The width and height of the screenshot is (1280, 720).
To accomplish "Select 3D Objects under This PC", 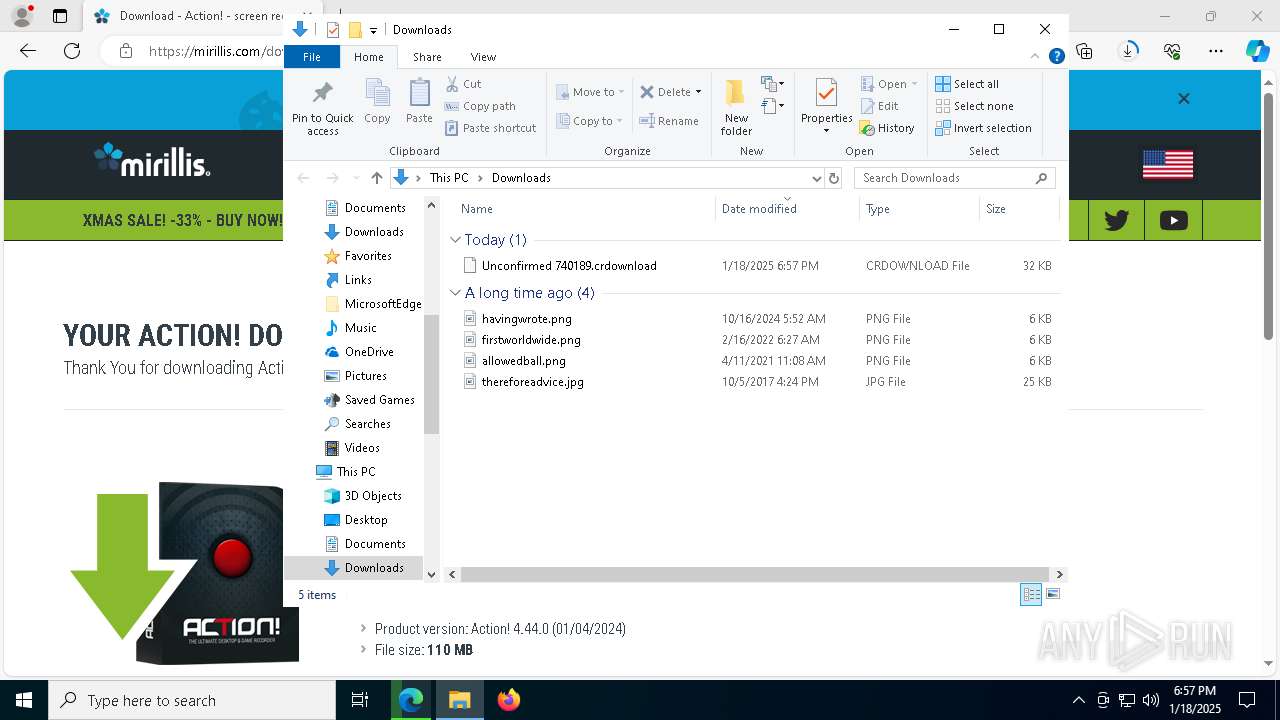I will pos(373,496).
